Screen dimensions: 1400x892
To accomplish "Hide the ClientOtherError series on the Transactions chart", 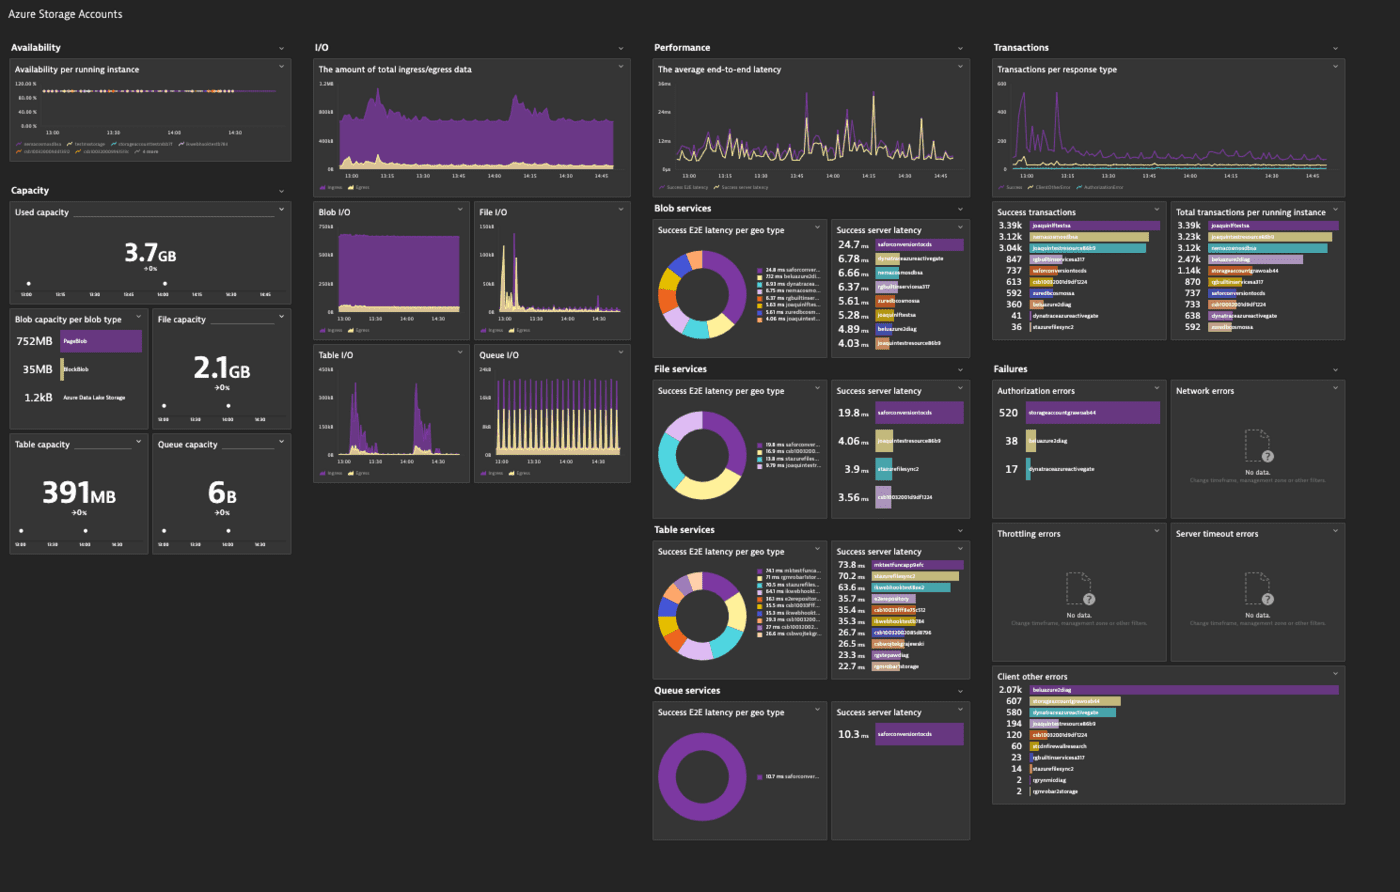I will (x=1030, y=186).
